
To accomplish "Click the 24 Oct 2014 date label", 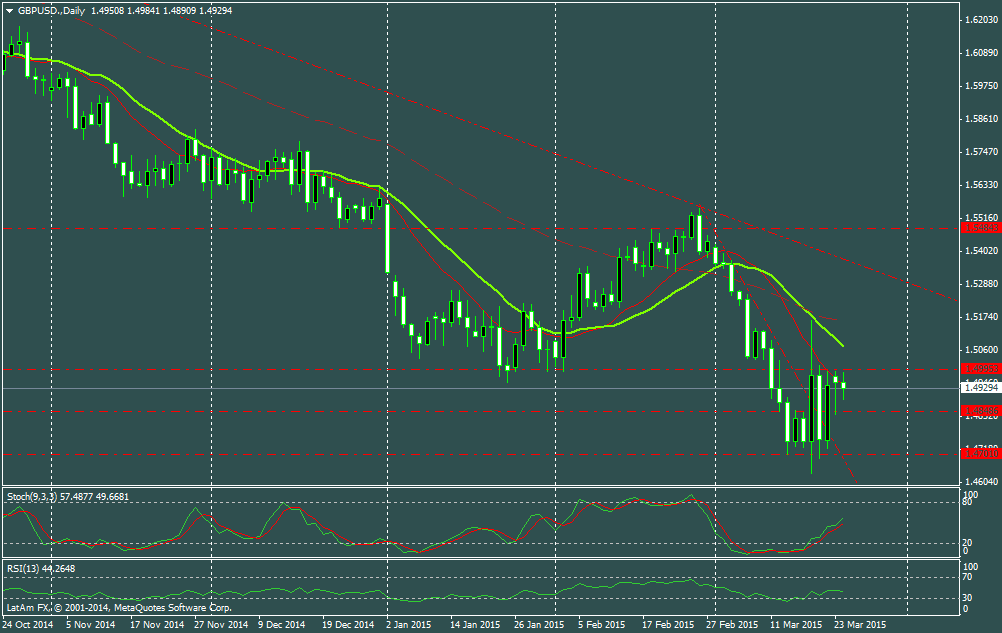I will coord(29,624).
